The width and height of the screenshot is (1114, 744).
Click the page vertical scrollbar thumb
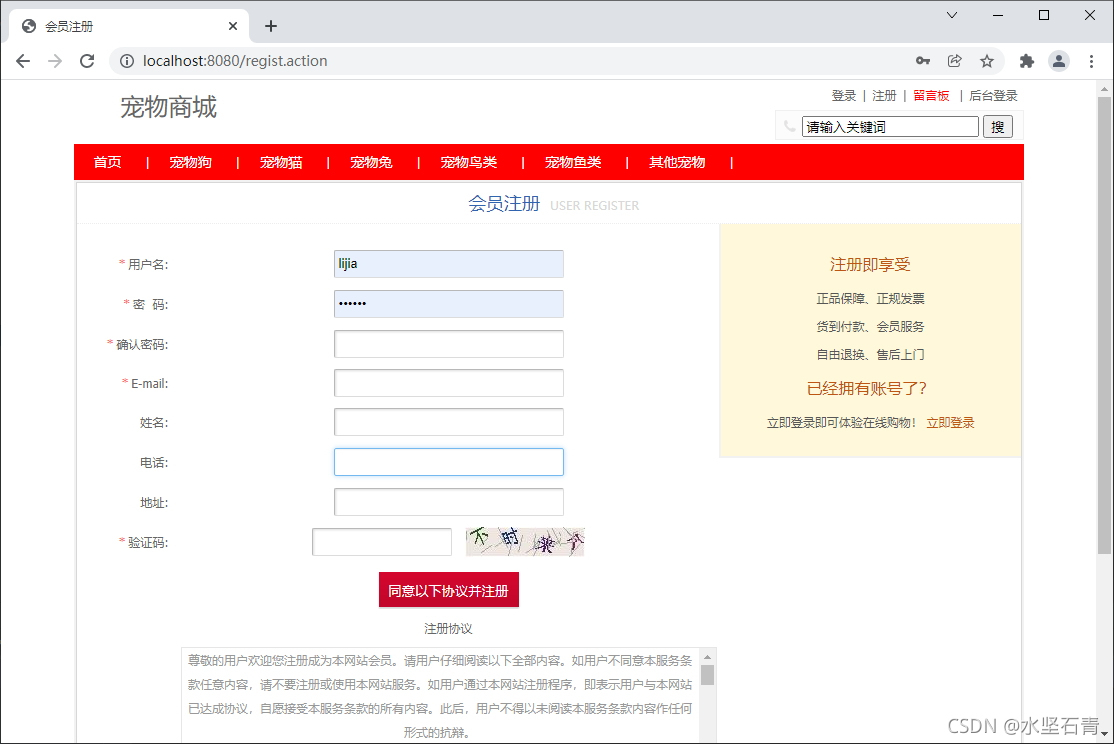pos(1104,325)
